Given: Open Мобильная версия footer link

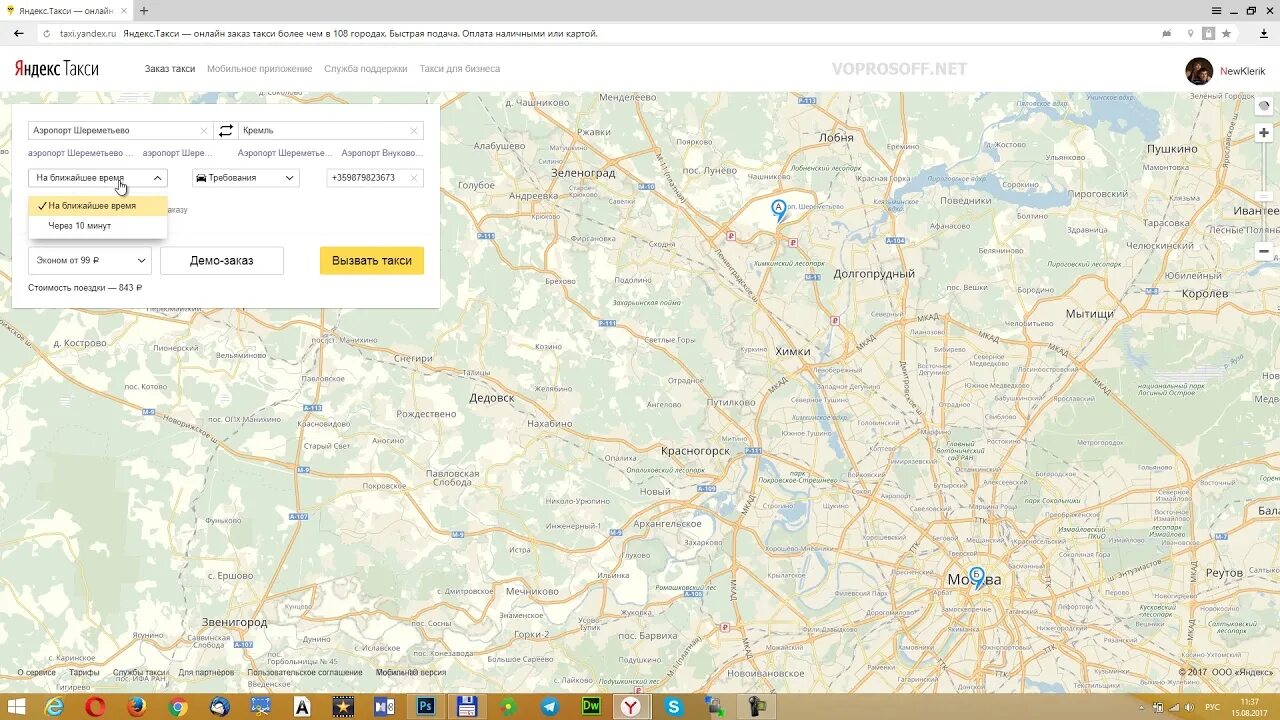Looking at the screenshot, I should click(x=411, y=673).
